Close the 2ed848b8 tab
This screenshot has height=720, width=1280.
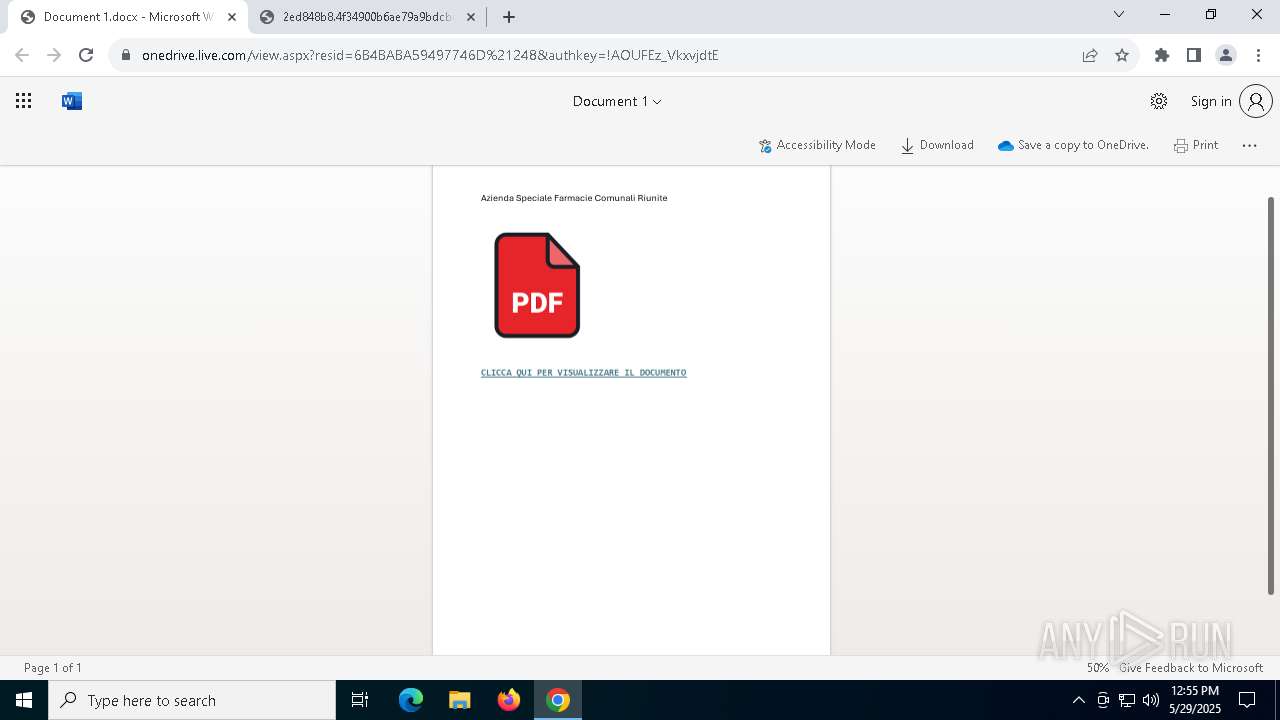470,17
